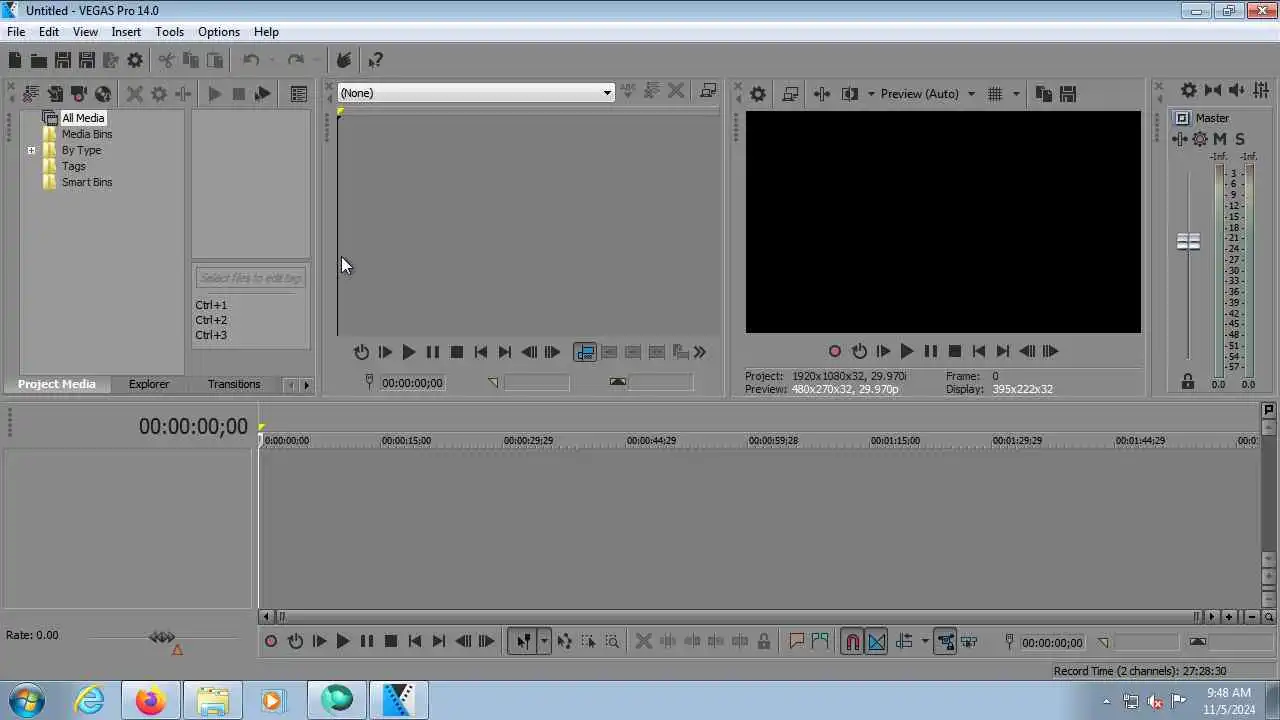Open Split Screen View dropdown arrow
1280x720 pixels.
(871, 94)
